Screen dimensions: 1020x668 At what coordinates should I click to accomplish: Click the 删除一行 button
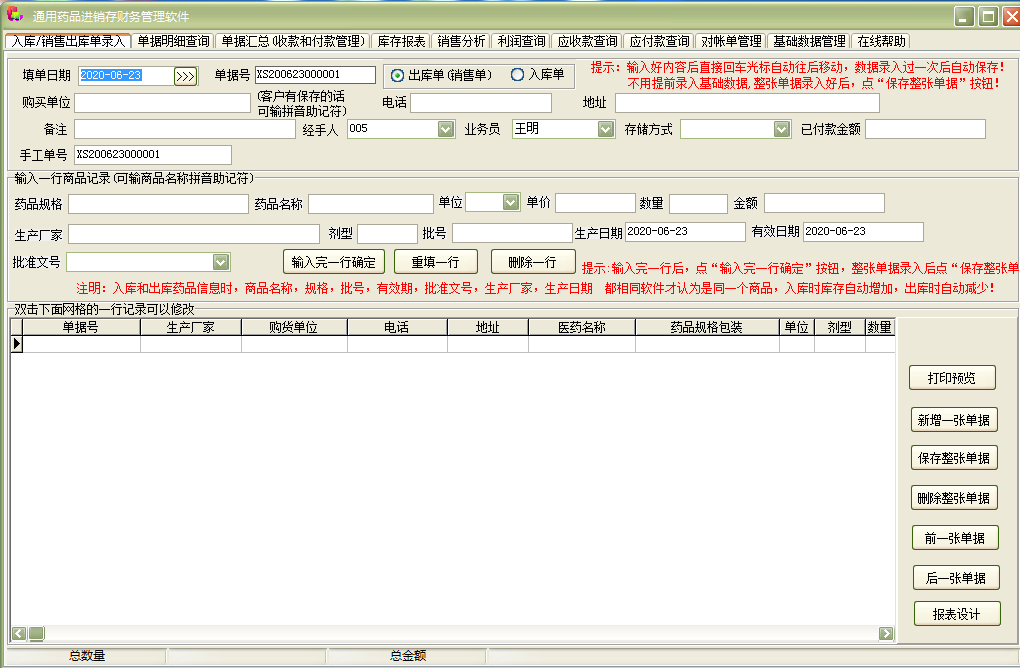533,260
